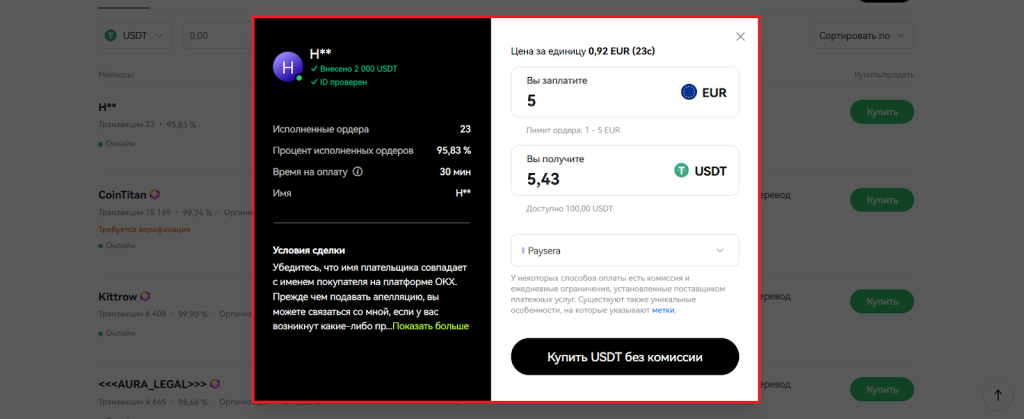Click the Показать больше link
This screenshot has width=1024, height=419.
pos(431,326)
